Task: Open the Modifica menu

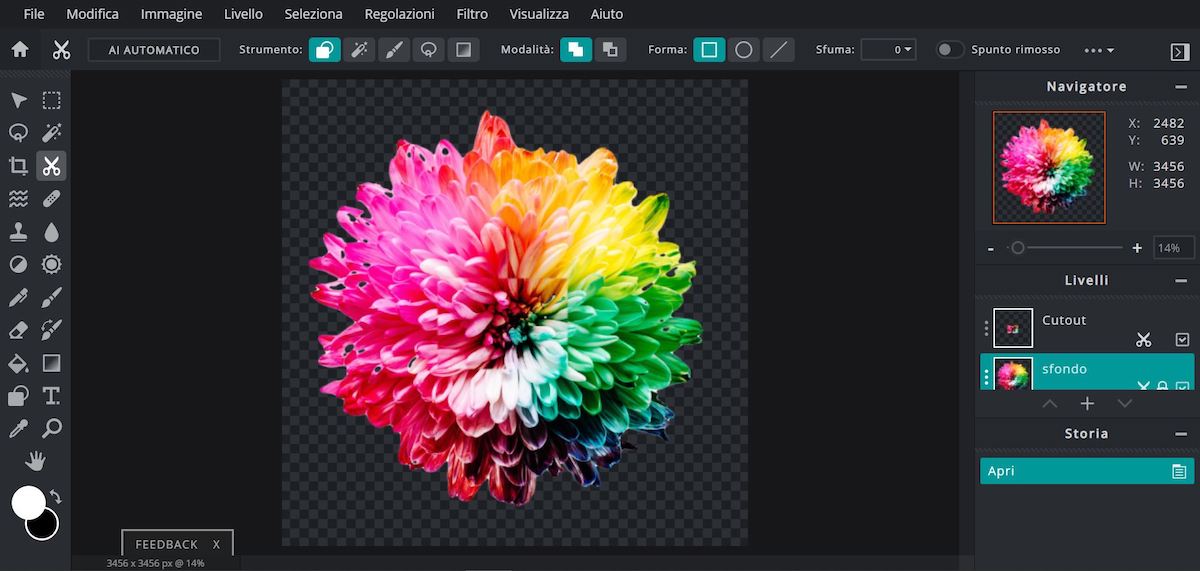Action: tap(92, 14)
